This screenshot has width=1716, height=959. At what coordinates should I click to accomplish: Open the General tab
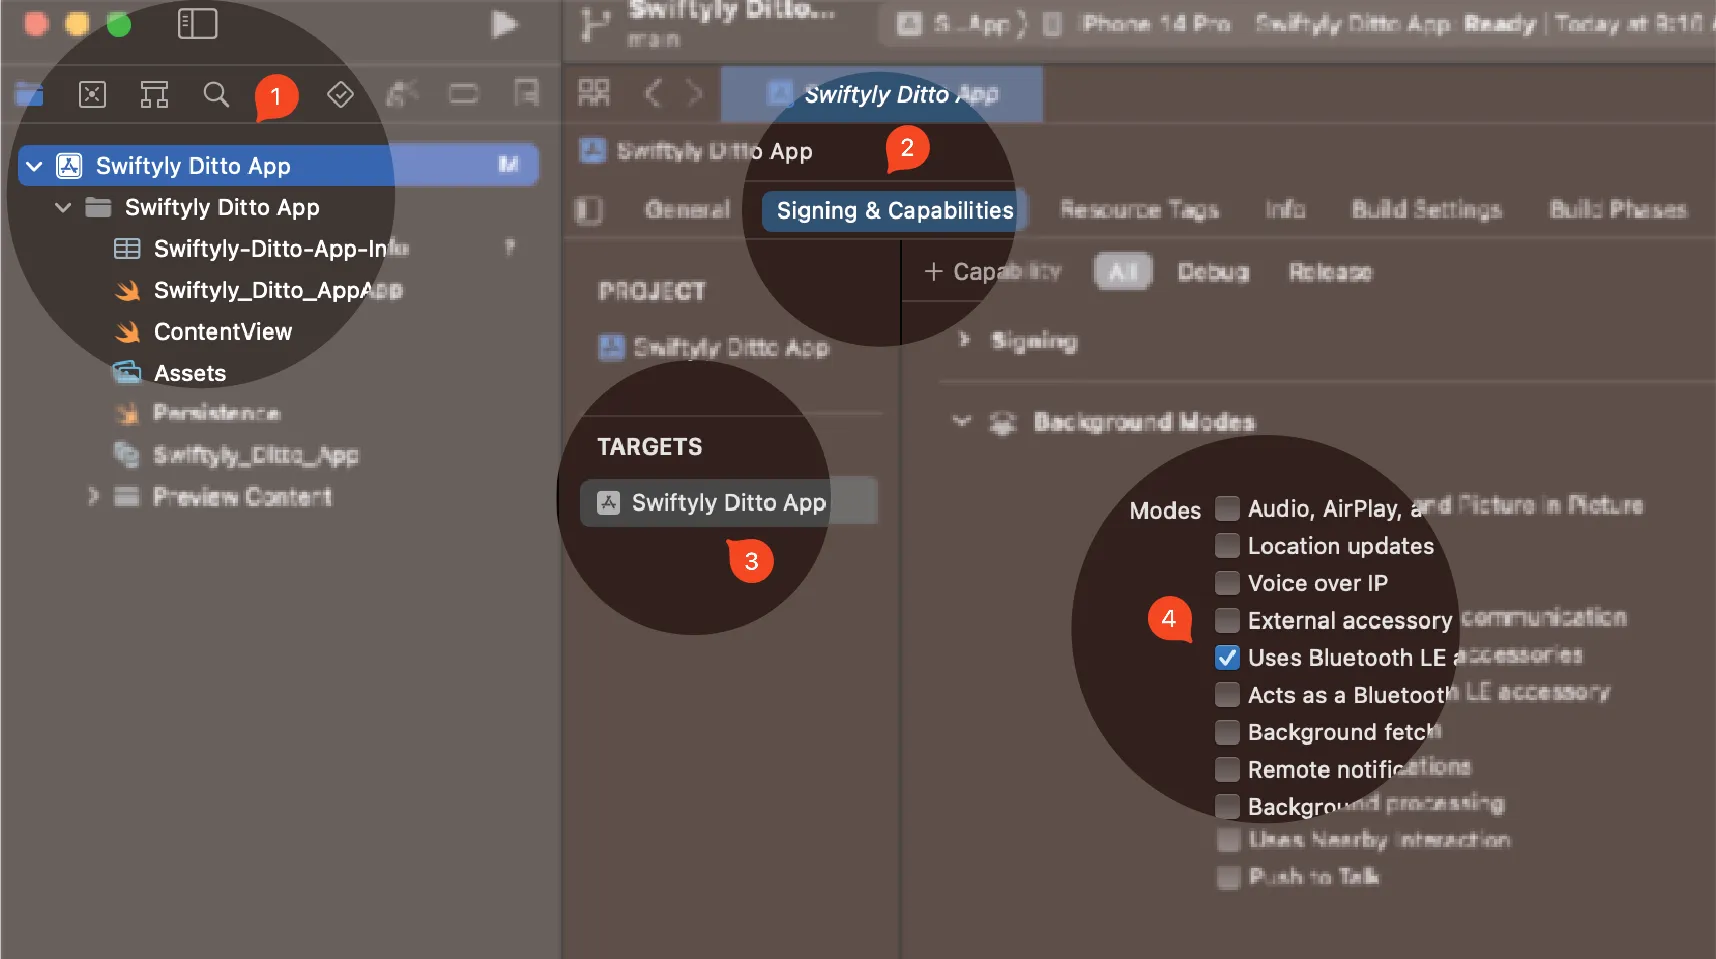(x=687, y=210)
